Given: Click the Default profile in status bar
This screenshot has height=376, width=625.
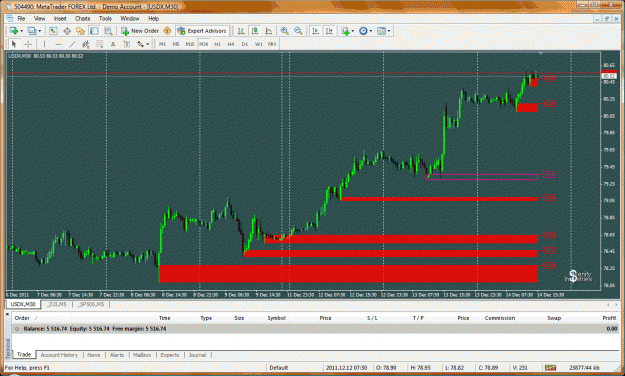Looking at the screenshot, I should (279, 368).
